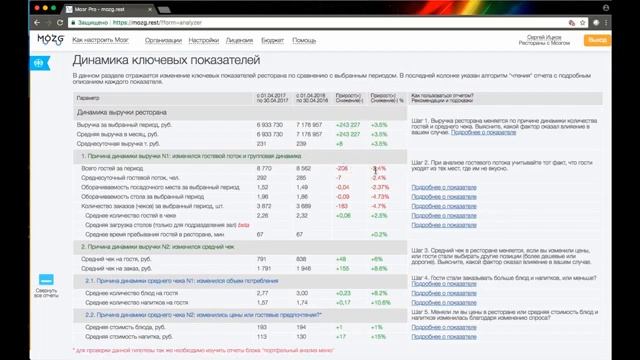Viewport: 640px width, 360px height.
Task: Click the orange Выход button
Action: tap(597, 40)
